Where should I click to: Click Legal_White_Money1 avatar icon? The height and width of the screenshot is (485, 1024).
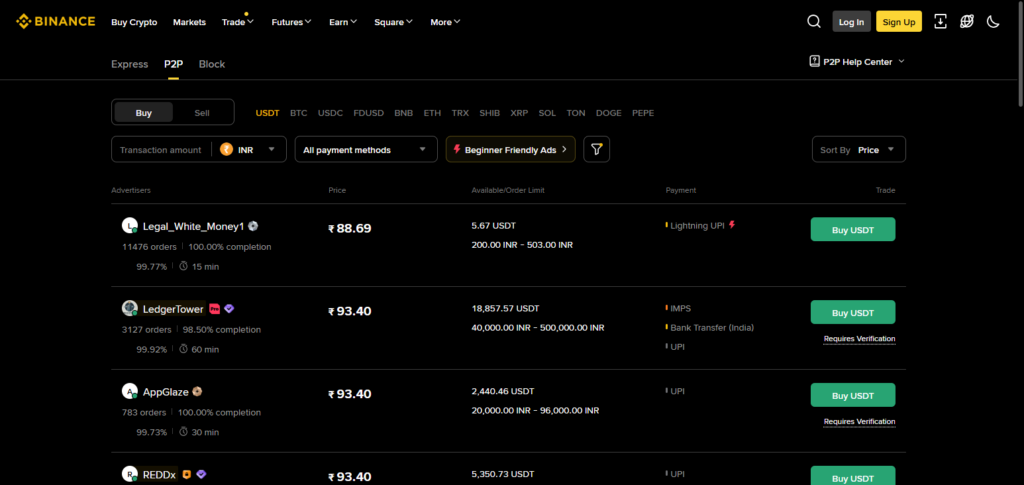[x=130, y=226]
